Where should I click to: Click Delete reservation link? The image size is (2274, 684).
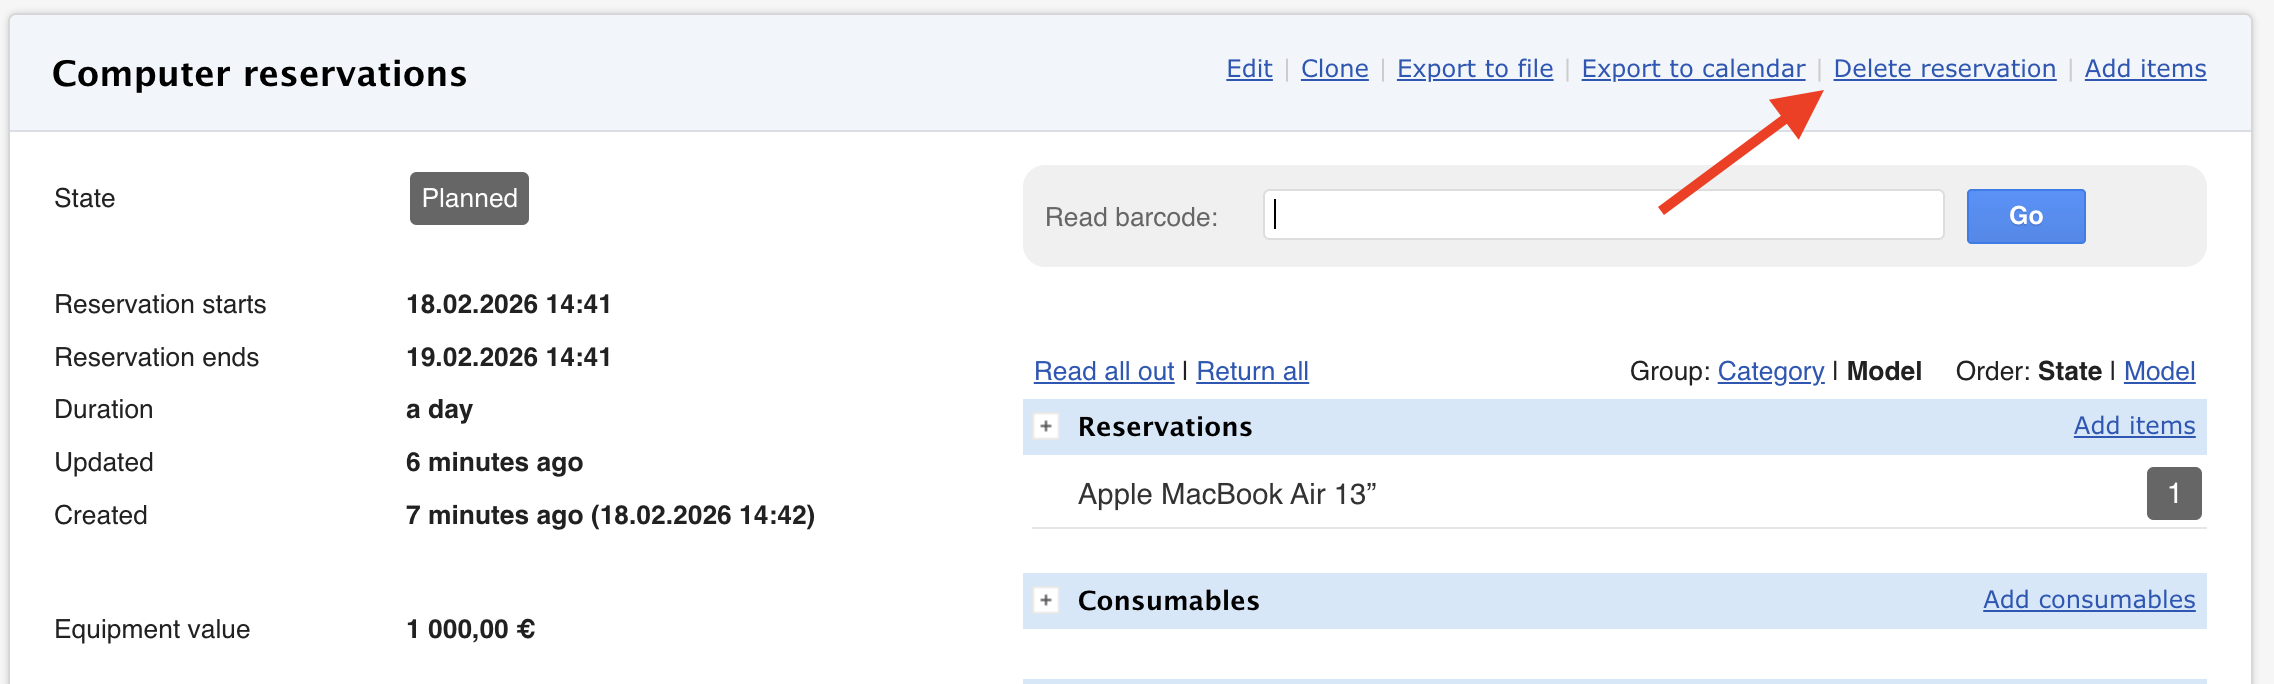1944,69
